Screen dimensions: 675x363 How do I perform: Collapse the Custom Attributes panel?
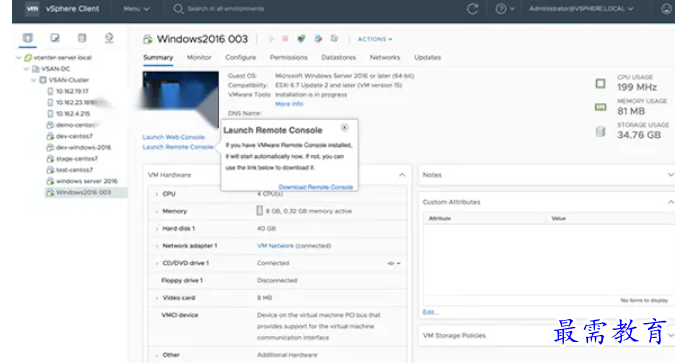671,202
